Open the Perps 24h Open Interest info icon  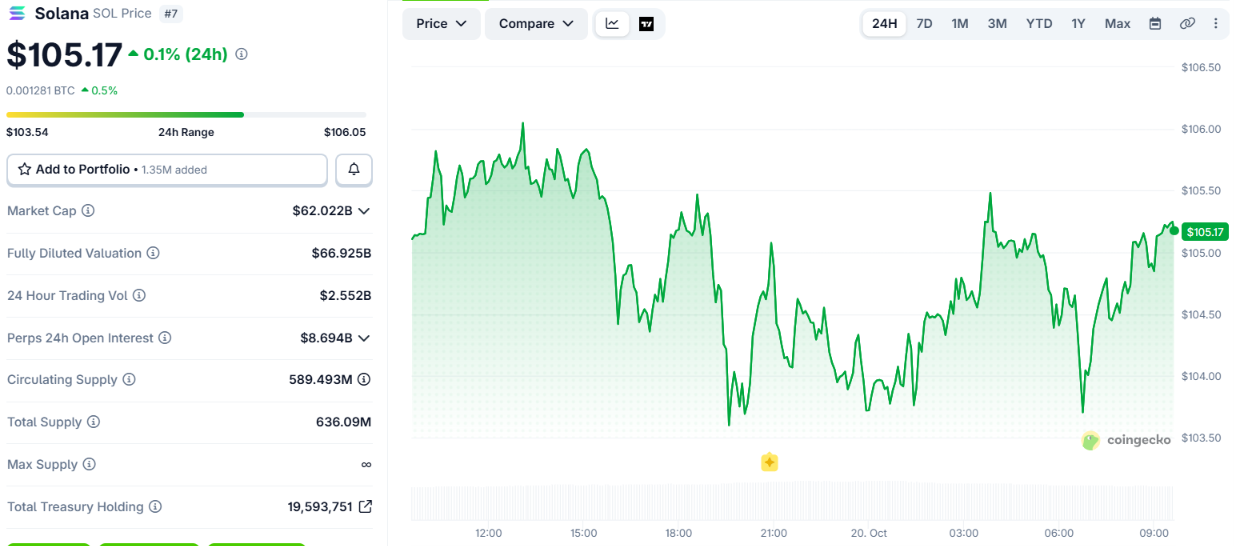coord(165,338)
